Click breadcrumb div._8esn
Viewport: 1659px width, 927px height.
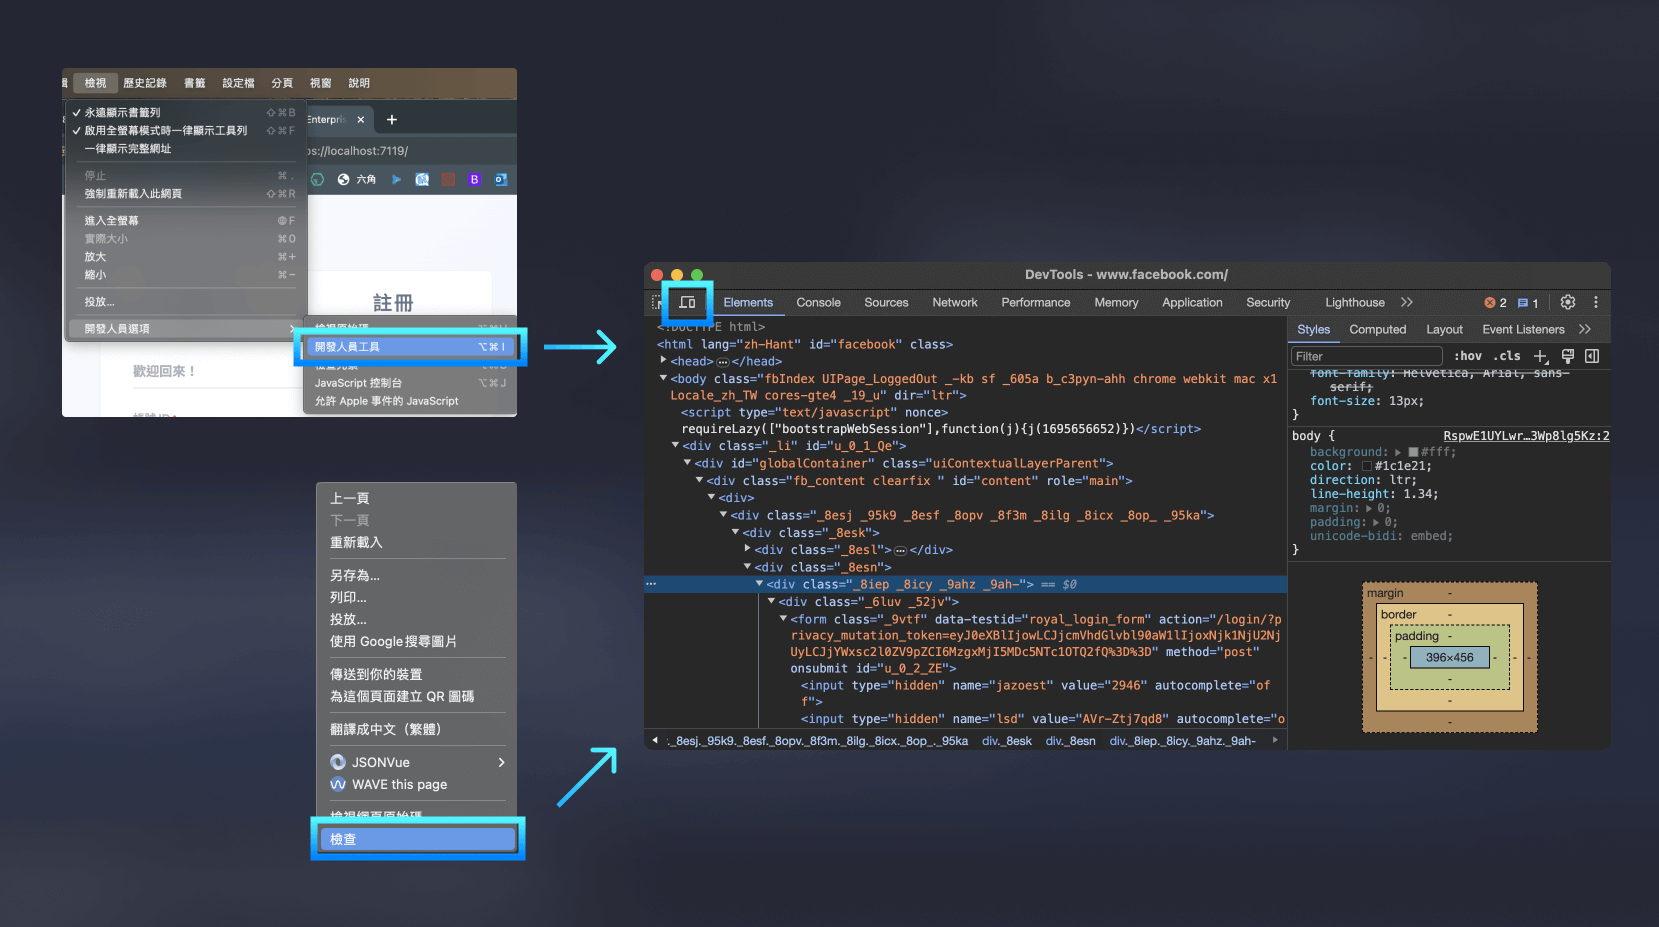[1070, 741]
